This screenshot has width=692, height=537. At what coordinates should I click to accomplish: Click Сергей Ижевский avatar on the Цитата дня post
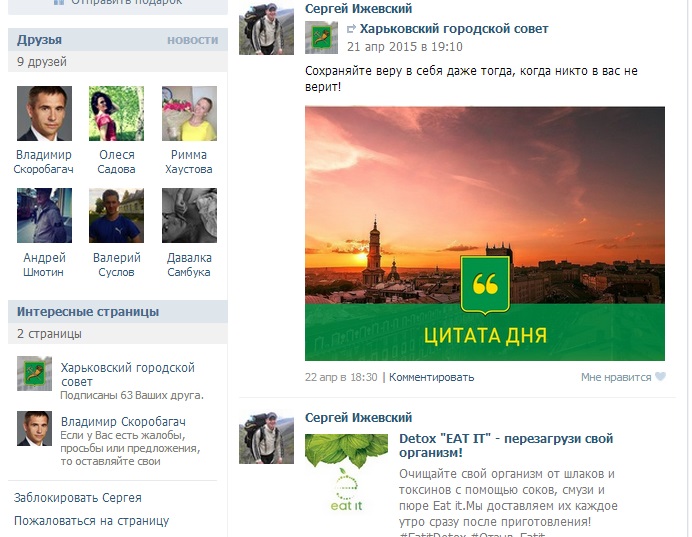(x=266, y=28)
